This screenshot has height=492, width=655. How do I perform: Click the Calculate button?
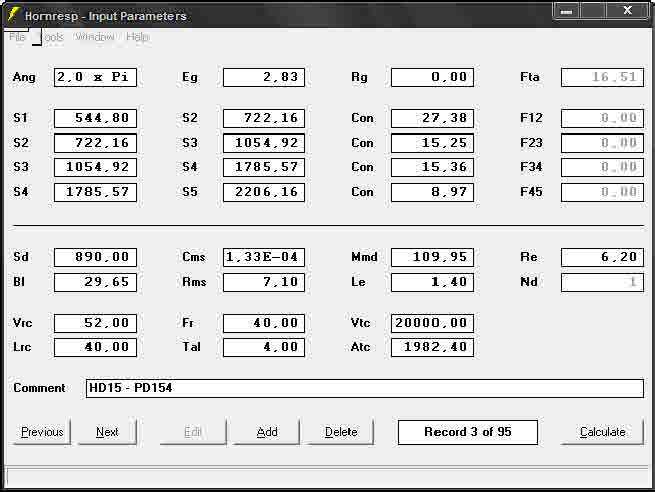click(x=602, y=432)
